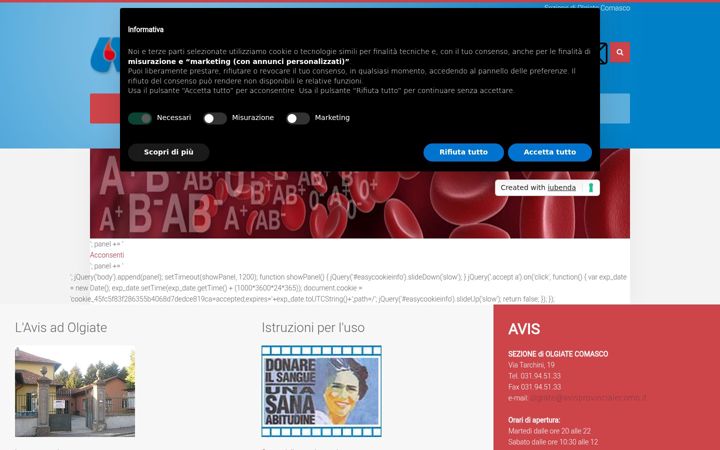Click Martedì dalle ore 20 alle 22
The height and width of the screenshot is (450, 720).
(549, 431)
